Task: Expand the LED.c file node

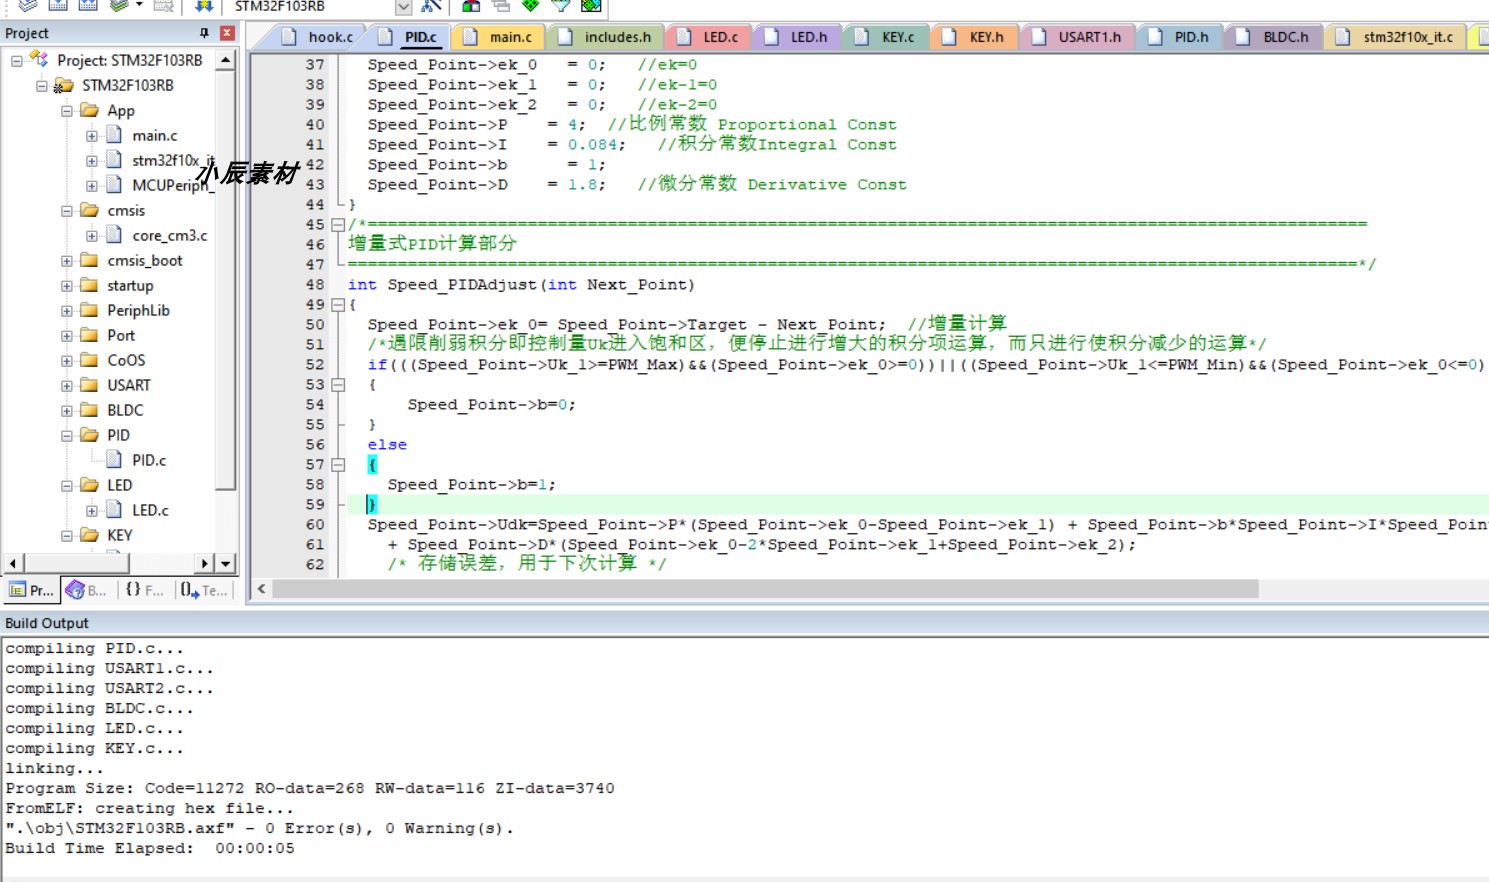Action: tap(92, 511)
